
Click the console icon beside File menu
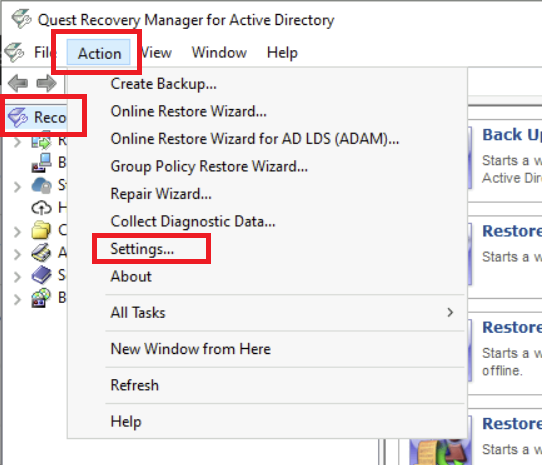[15, 53]
